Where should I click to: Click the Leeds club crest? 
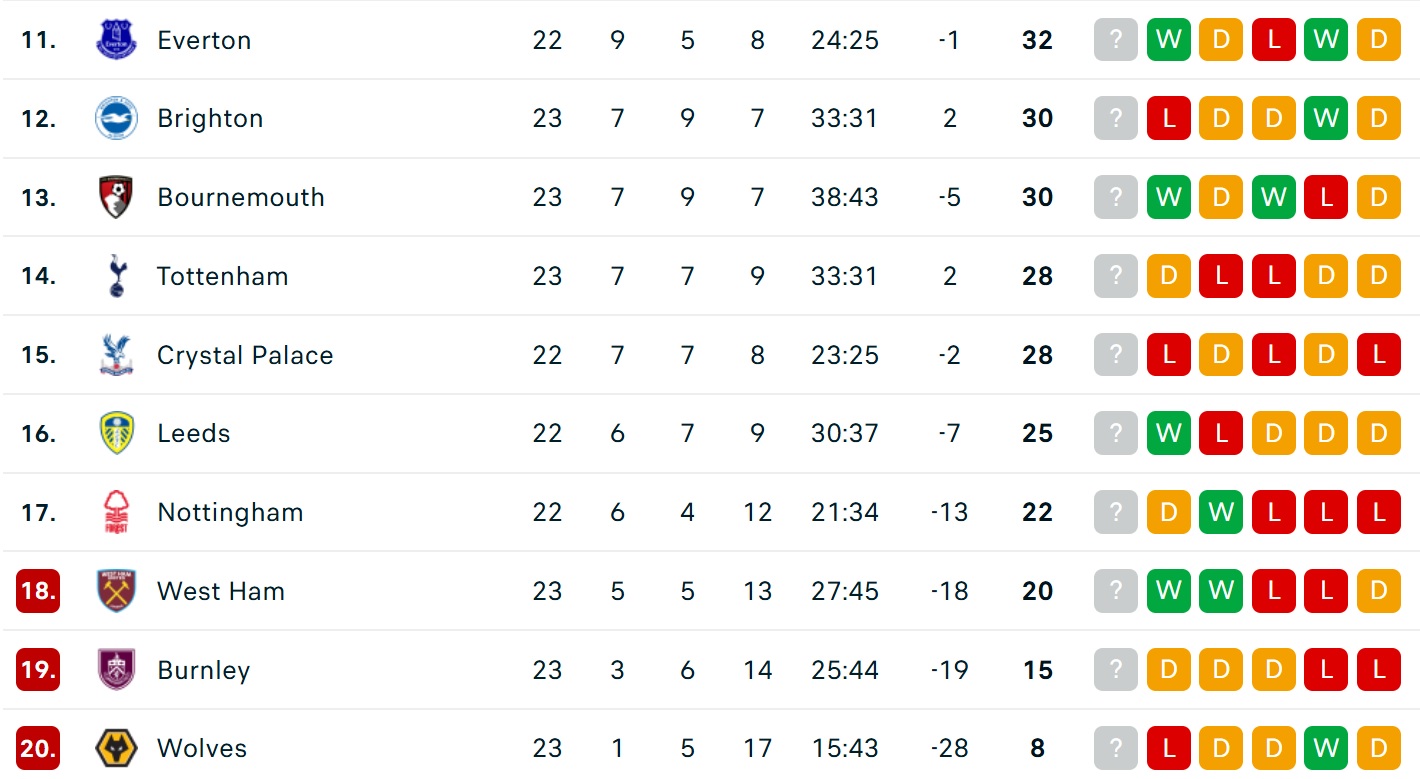(116, 433)
